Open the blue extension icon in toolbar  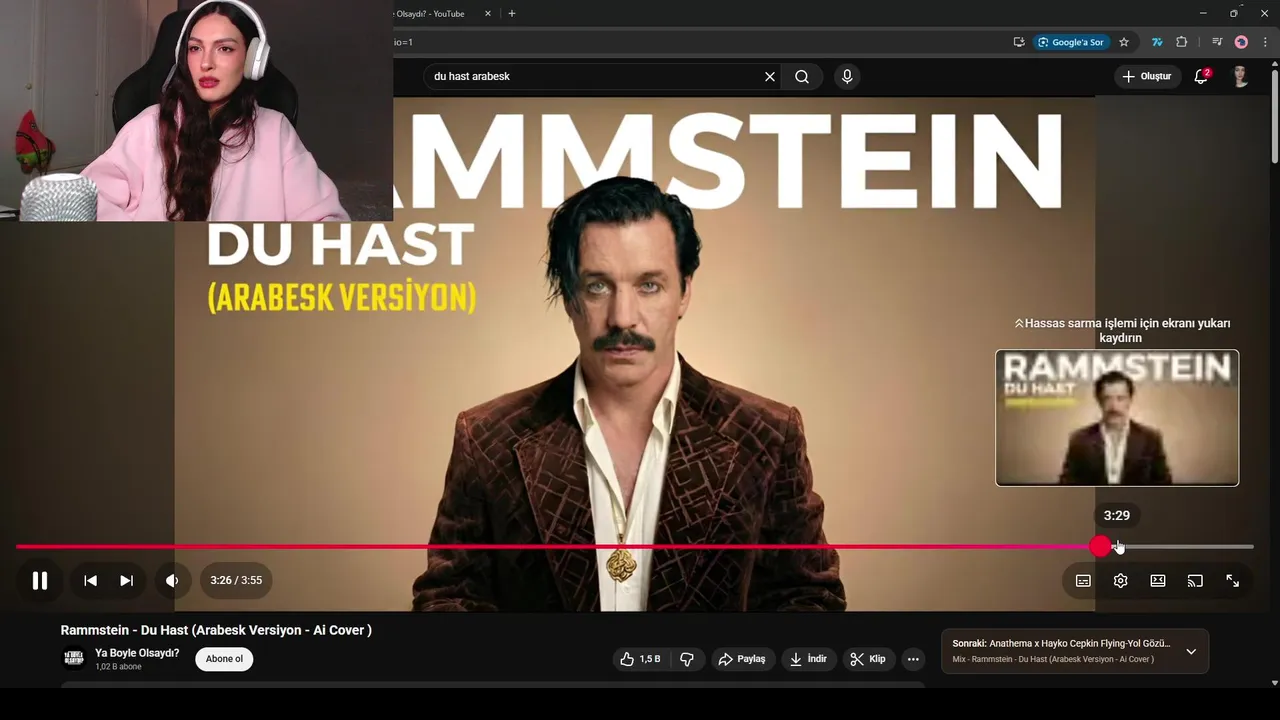[x=1157, y=42]
